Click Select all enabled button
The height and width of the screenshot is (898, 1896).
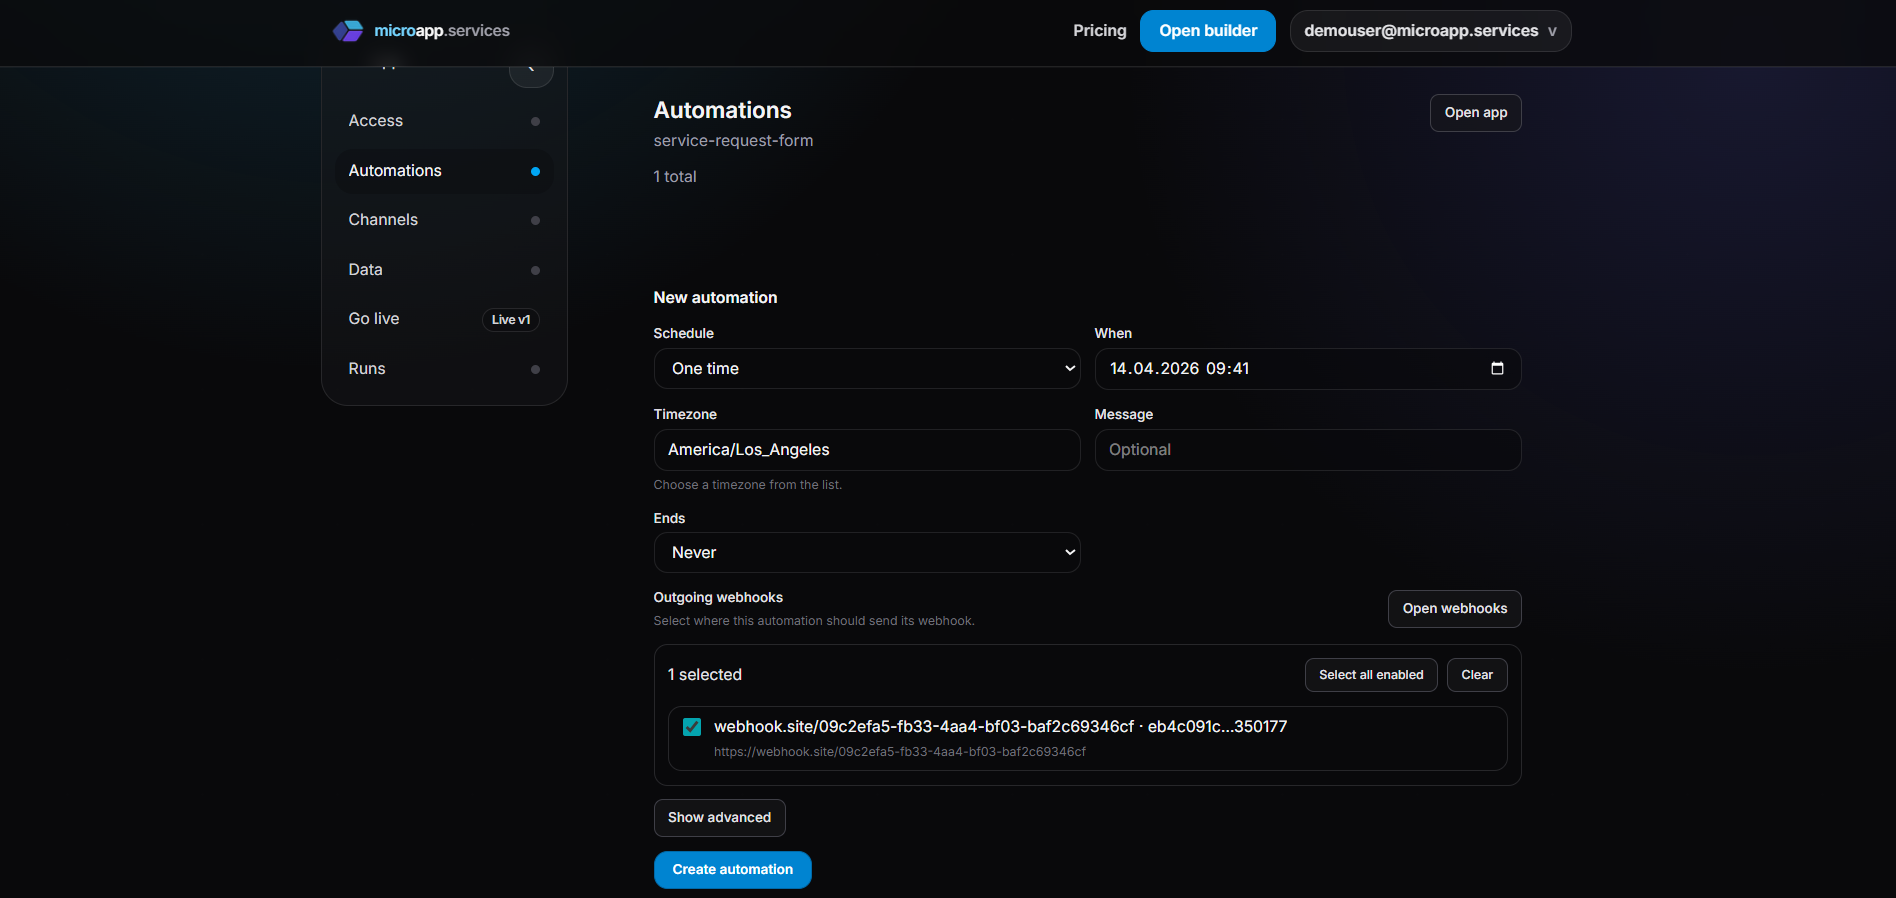1371,675
